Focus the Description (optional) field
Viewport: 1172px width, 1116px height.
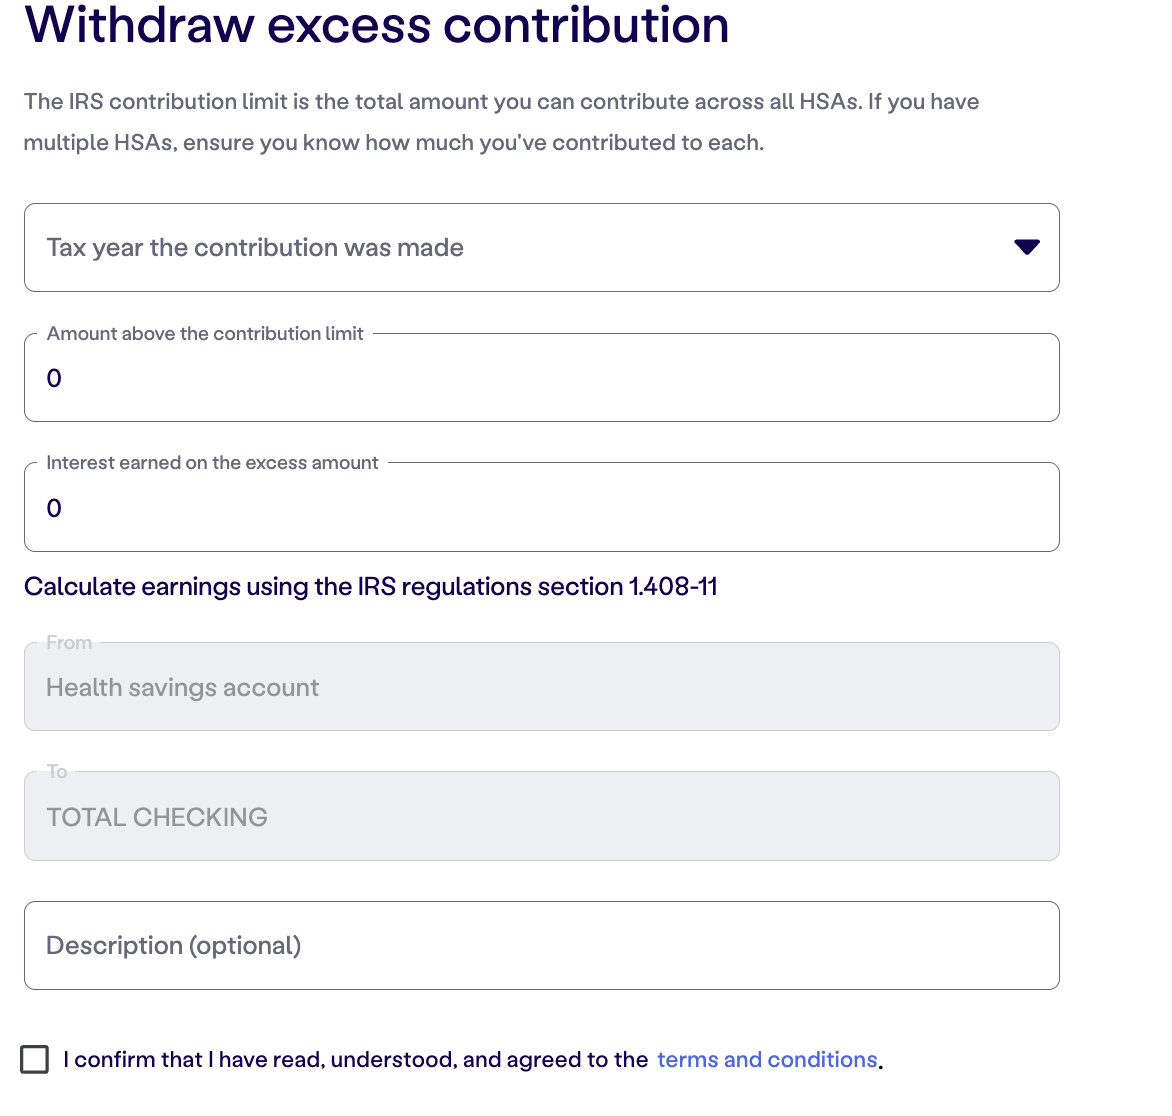coord(541,946)
